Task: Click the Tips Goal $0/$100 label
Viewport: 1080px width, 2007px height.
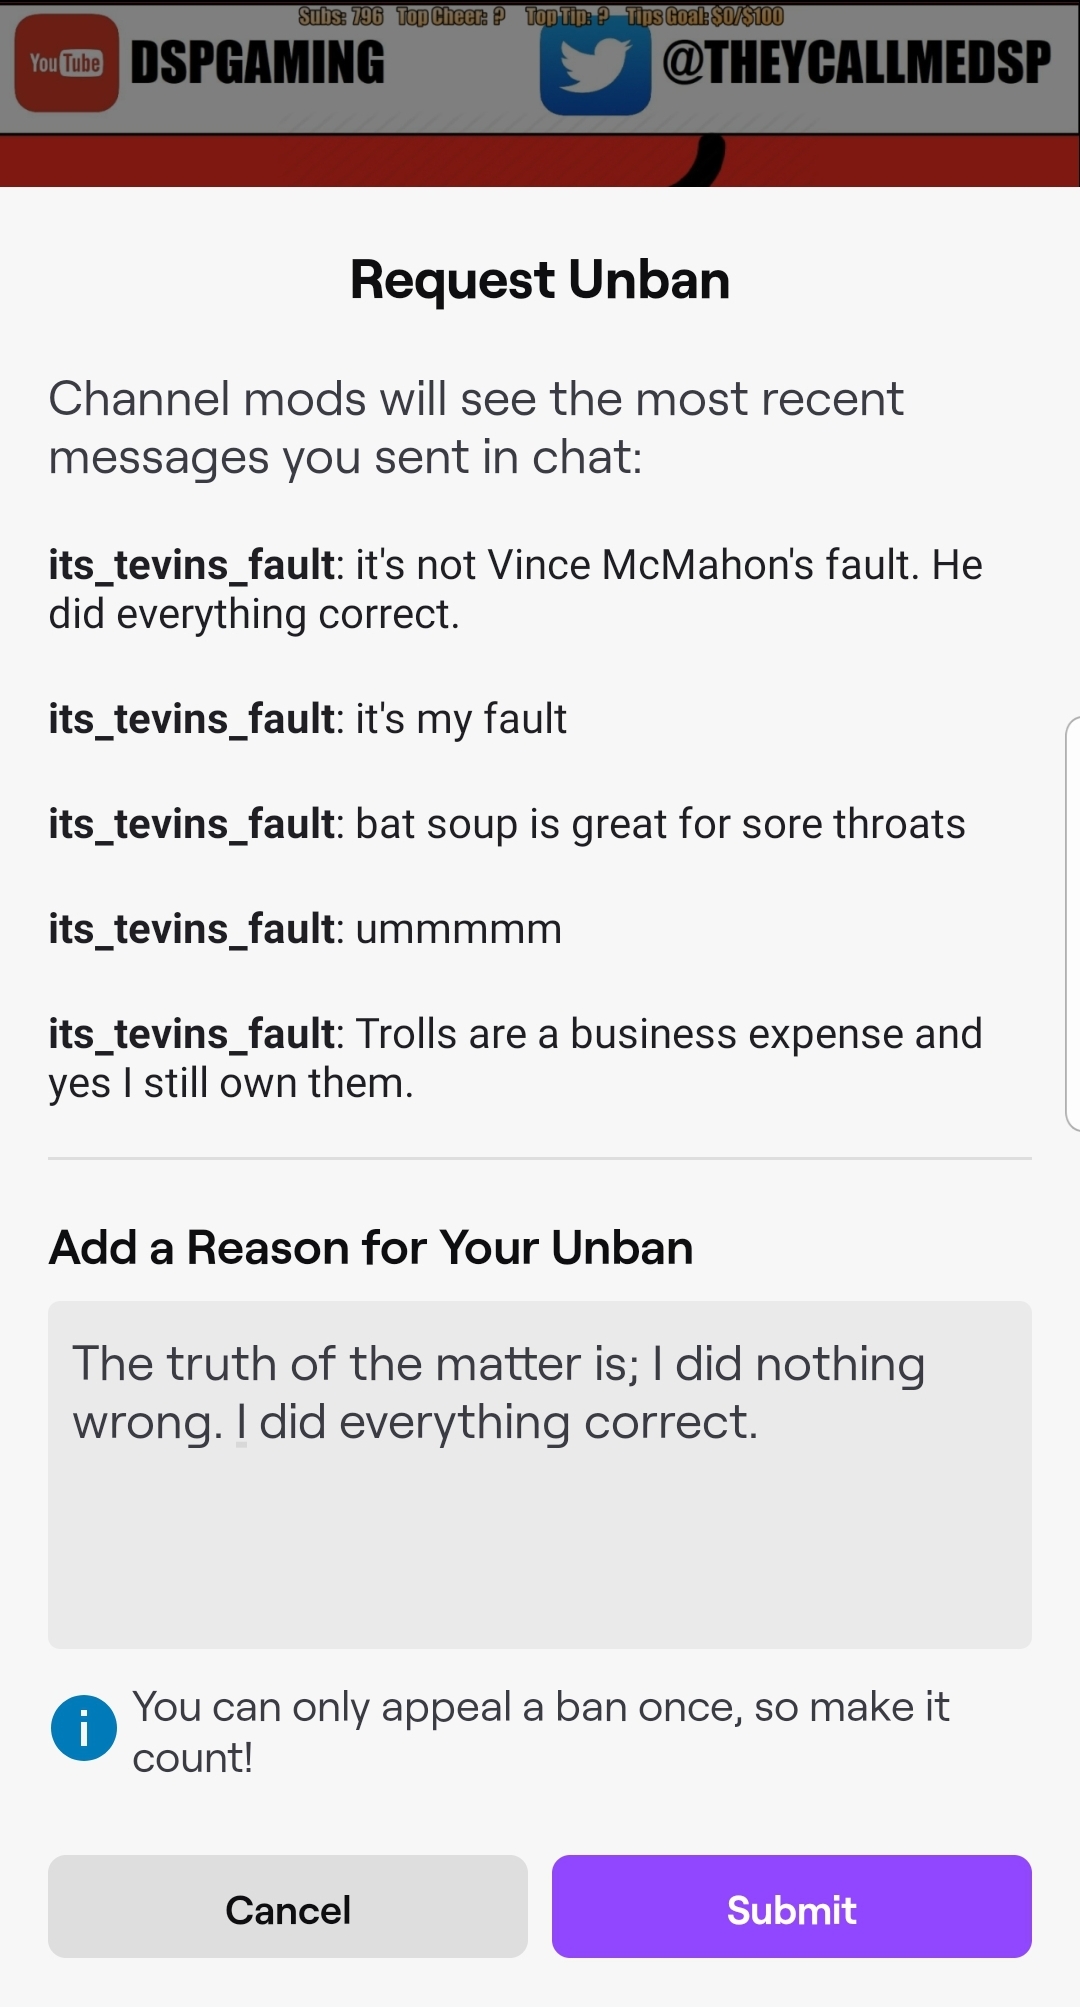Action: [x=705, y=16]
